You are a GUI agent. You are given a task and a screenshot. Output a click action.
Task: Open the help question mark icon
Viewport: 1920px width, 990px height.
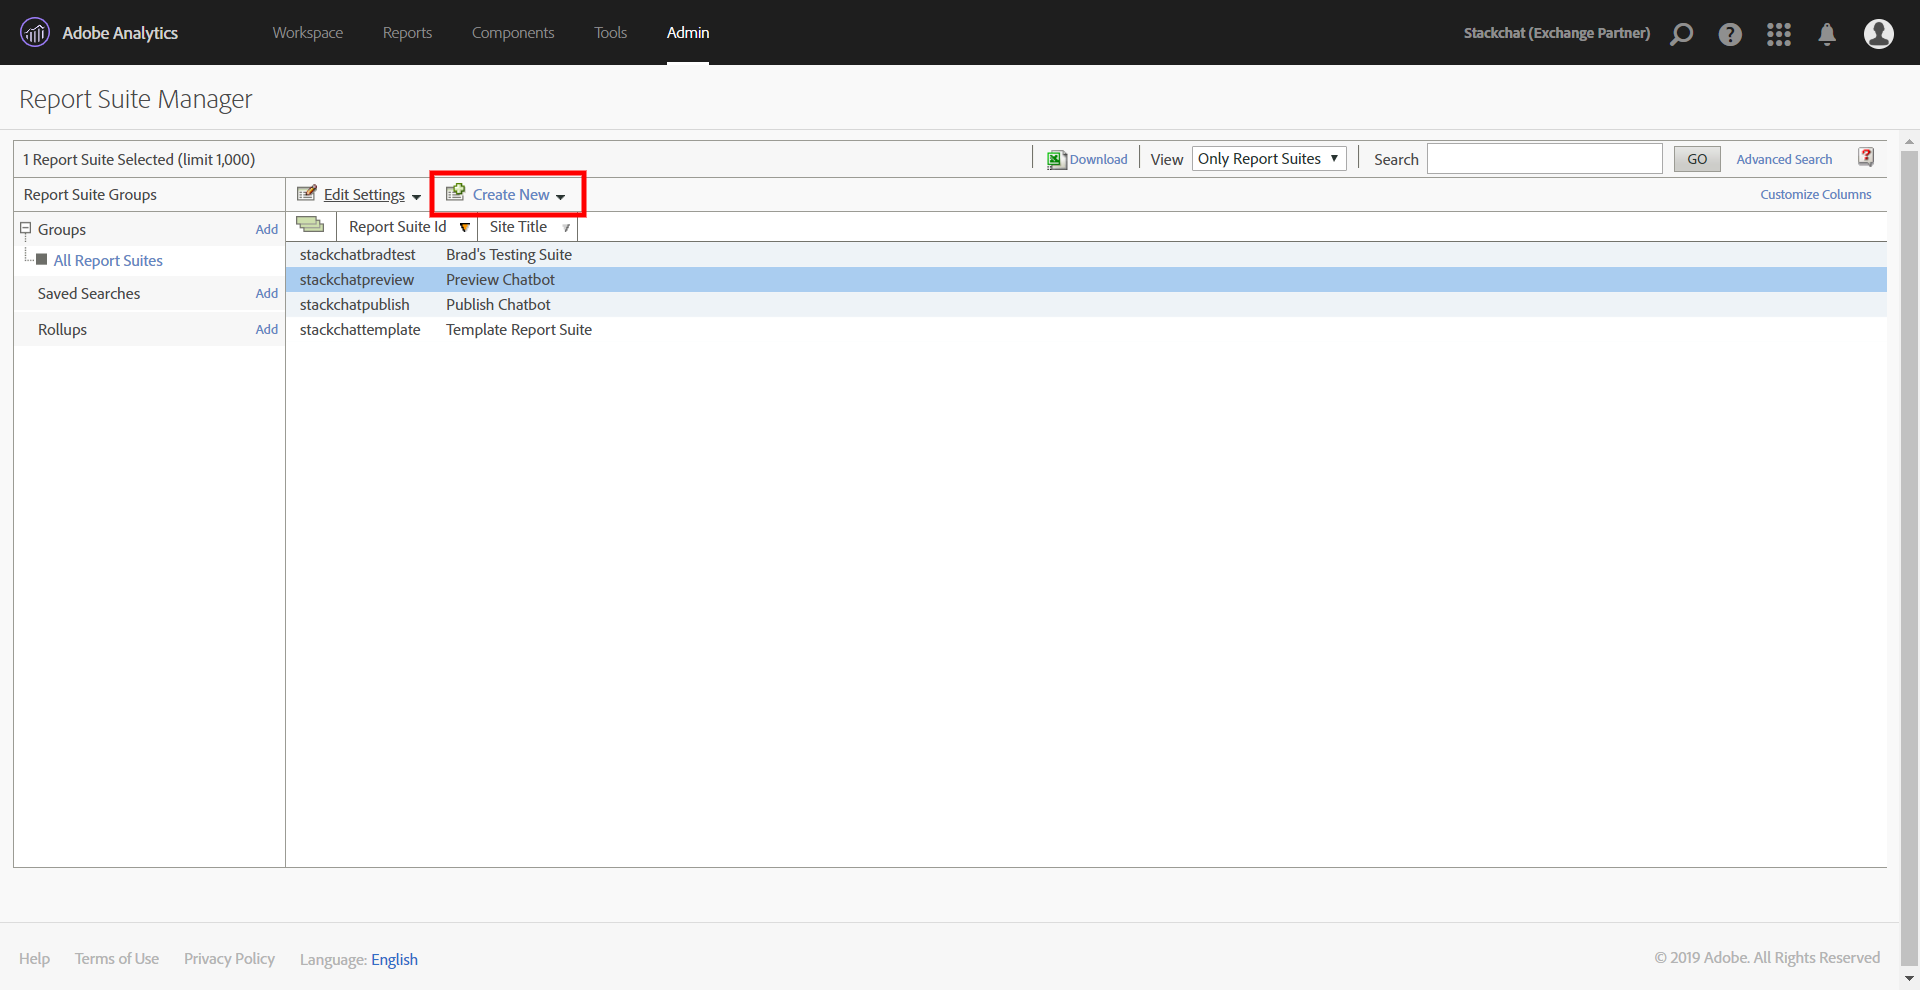point(1730,34)
